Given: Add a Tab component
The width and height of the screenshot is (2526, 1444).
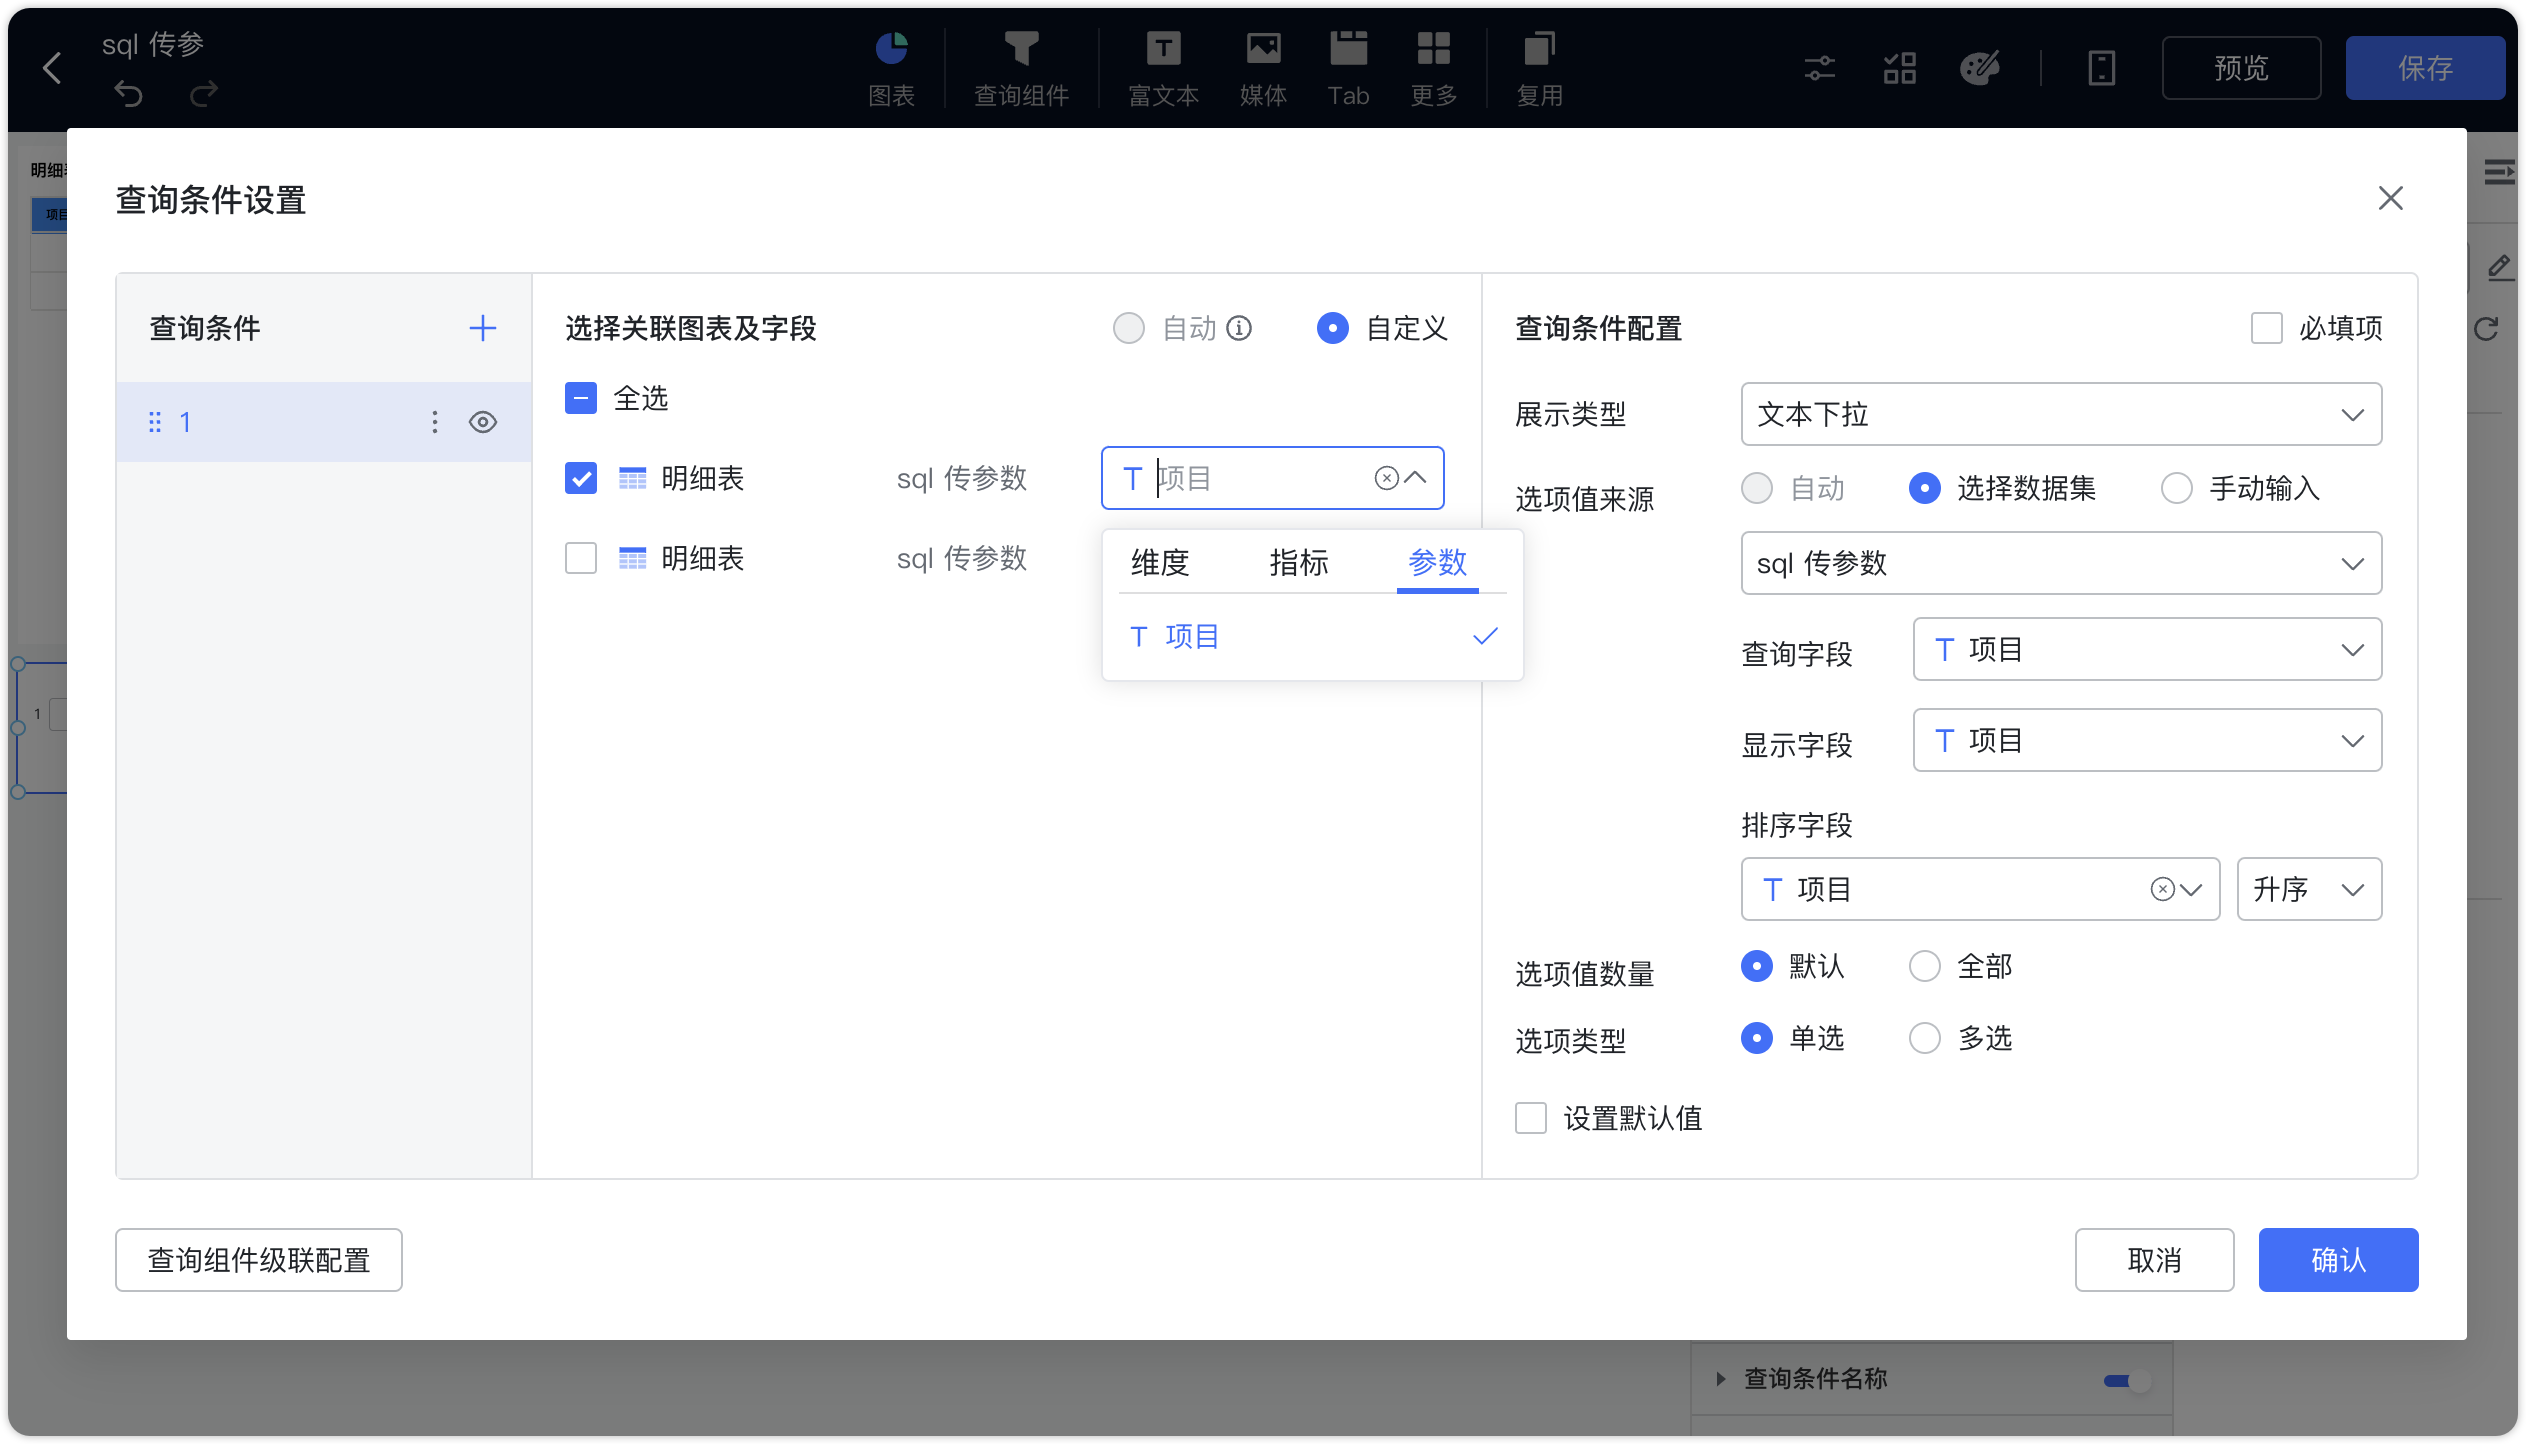Looking at the screenshot, I should tap(1348, 69).
